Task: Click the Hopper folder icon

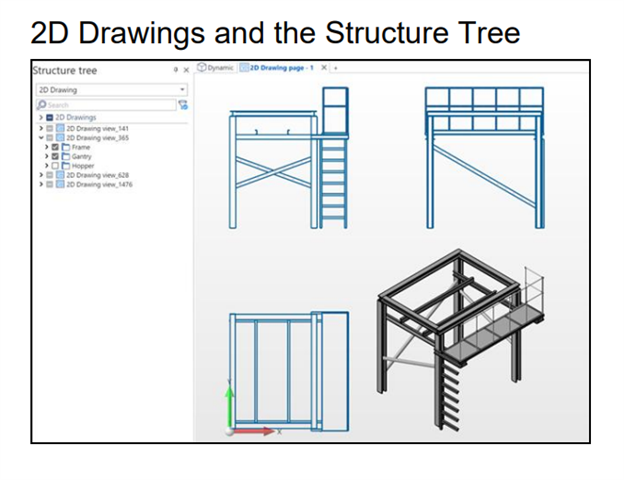Action: (65, 166)
